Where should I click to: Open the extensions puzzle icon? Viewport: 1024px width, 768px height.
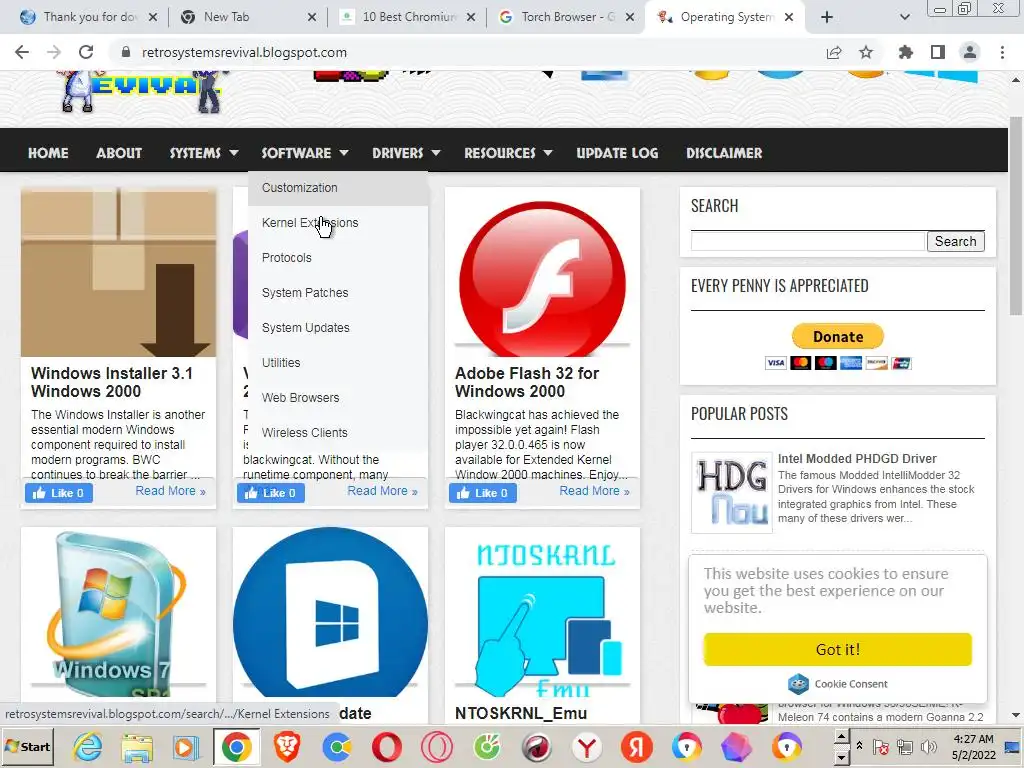(x=906, y=52)
